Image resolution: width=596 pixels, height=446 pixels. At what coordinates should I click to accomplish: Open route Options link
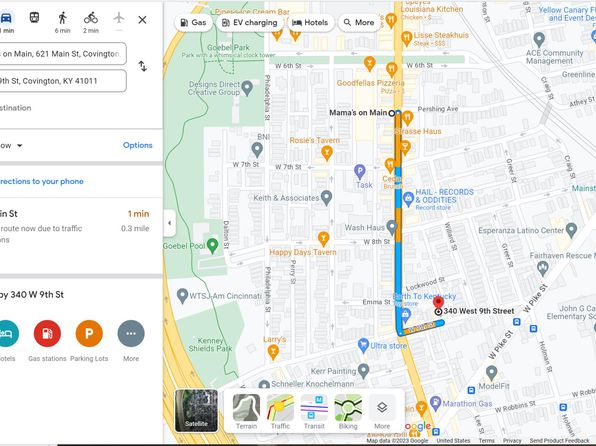[x=138, y=145]
